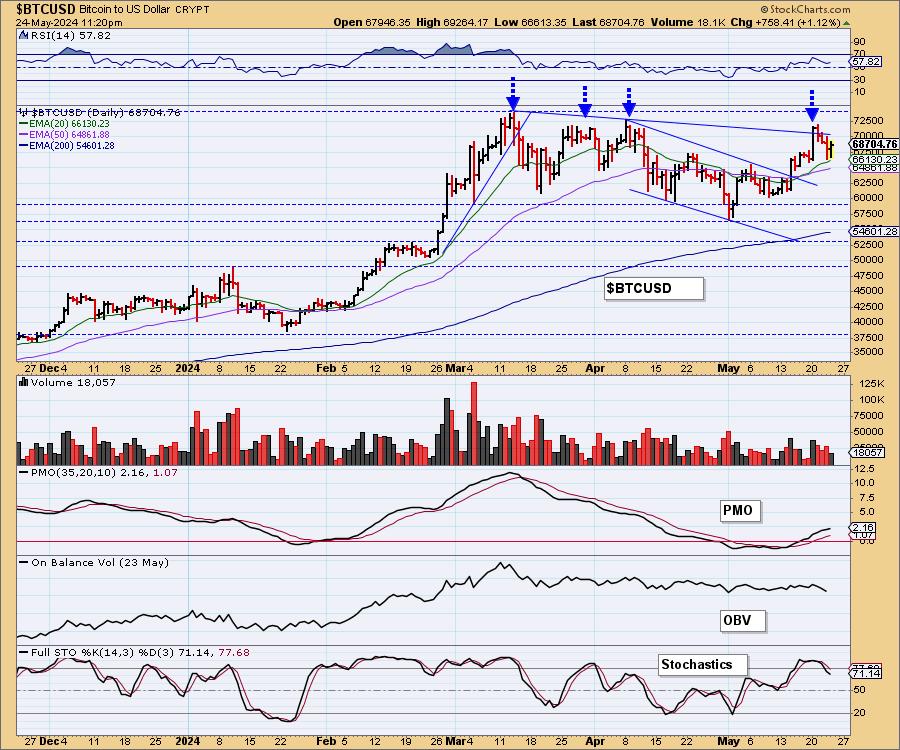Screen dimensions: 900x750
Task: Click the green up arrow after Chg percentage
Action: 846,23
